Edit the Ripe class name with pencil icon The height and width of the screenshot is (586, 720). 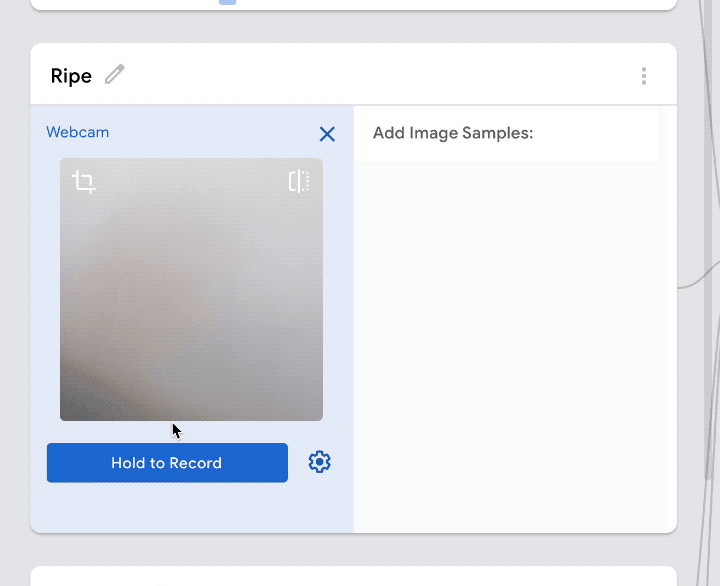[114, 74]
